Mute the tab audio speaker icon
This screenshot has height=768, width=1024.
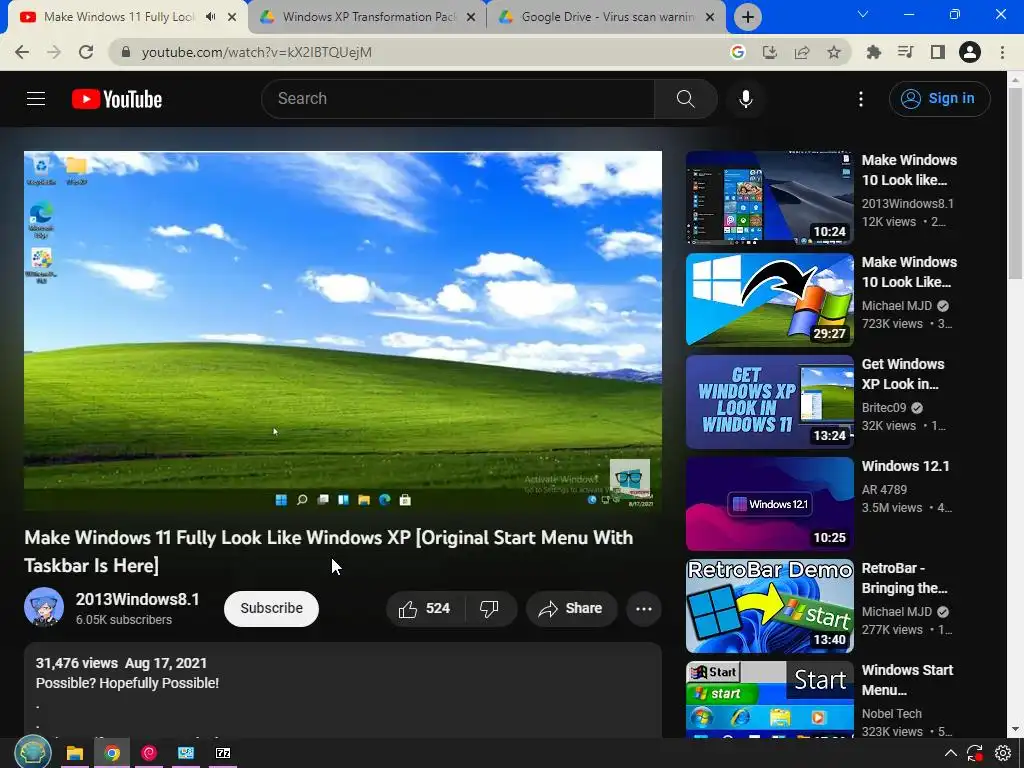point(210,17)
